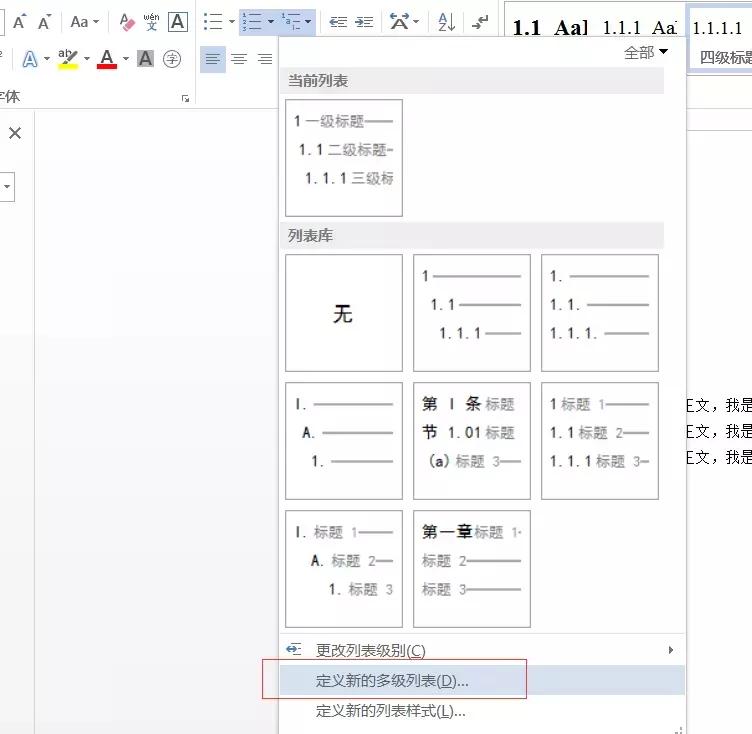
Task: Click the Increase Indent icon
Action: [364, 22]
